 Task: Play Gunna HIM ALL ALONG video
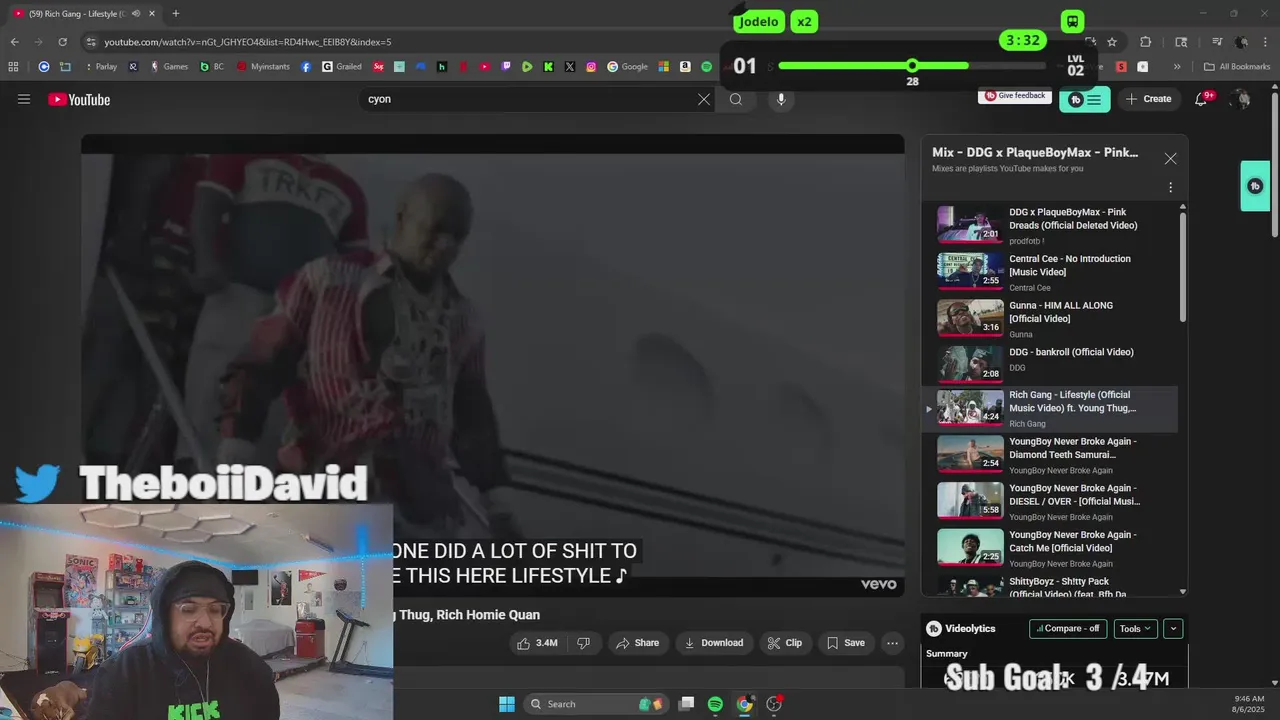[1050, 318]
